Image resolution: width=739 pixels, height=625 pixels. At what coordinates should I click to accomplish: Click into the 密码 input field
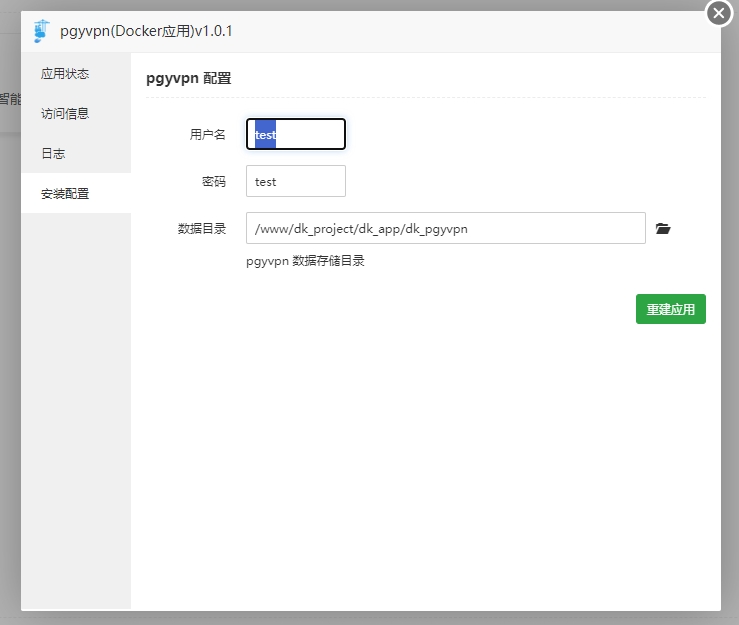(296, 181)
